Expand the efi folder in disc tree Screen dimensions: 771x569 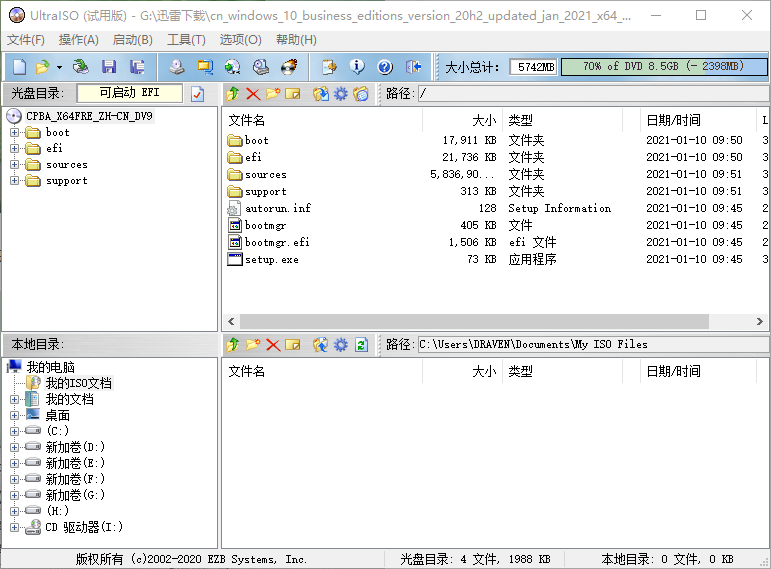point(15,149)
